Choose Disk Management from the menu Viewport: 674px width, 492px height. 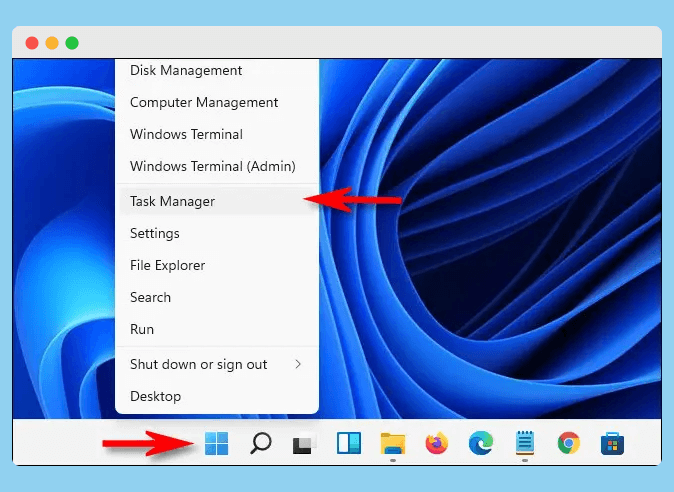point(186,70)
